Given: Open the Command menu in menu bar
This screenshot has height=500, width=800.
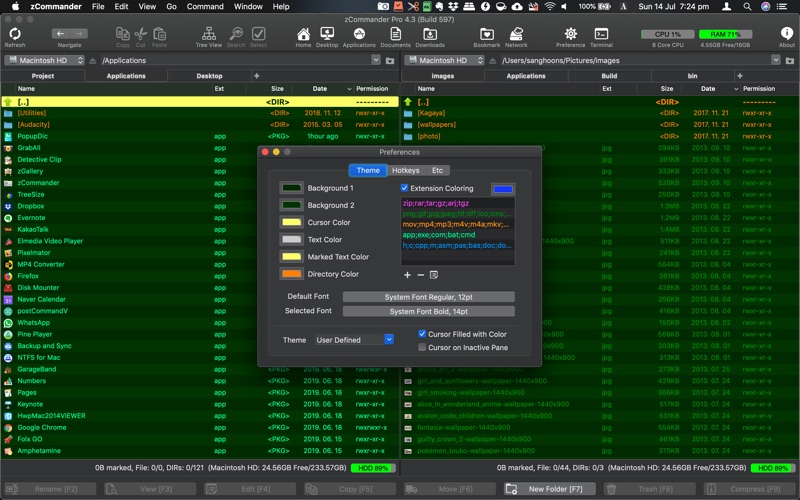Looking at the screenshot, I should [205, 7].
